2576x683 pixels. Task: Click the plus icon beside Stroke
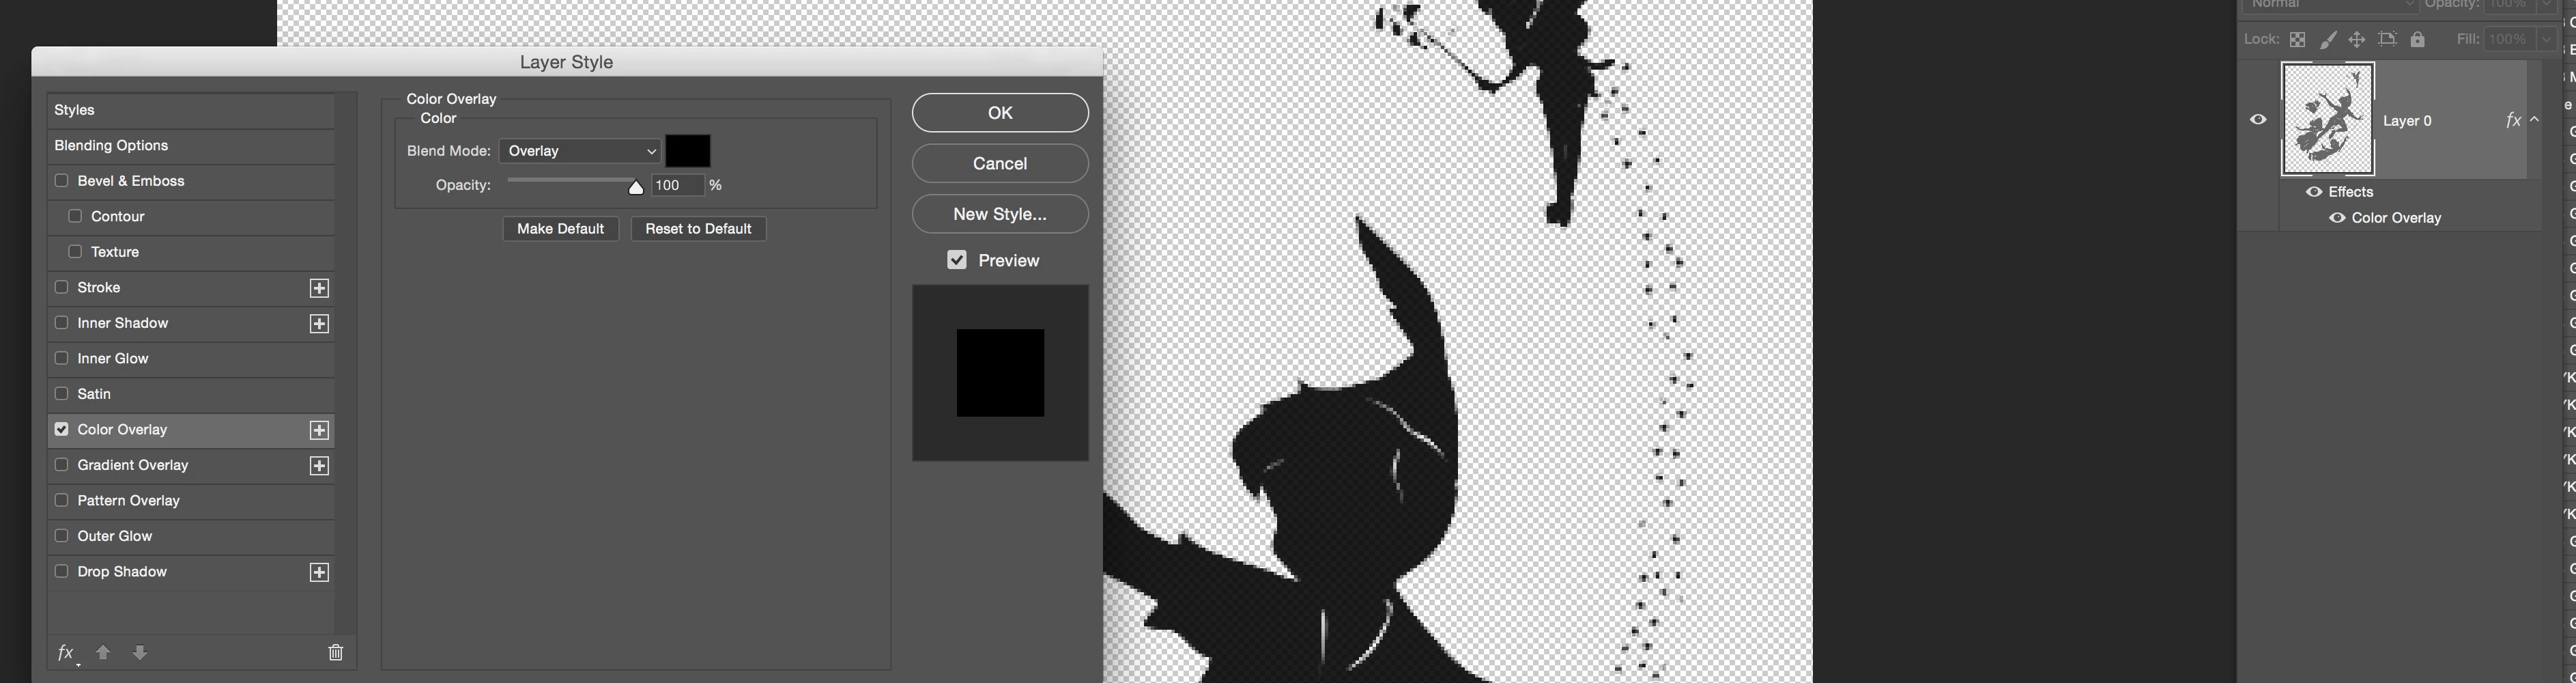pyautogui.click(x=319, y=288)
